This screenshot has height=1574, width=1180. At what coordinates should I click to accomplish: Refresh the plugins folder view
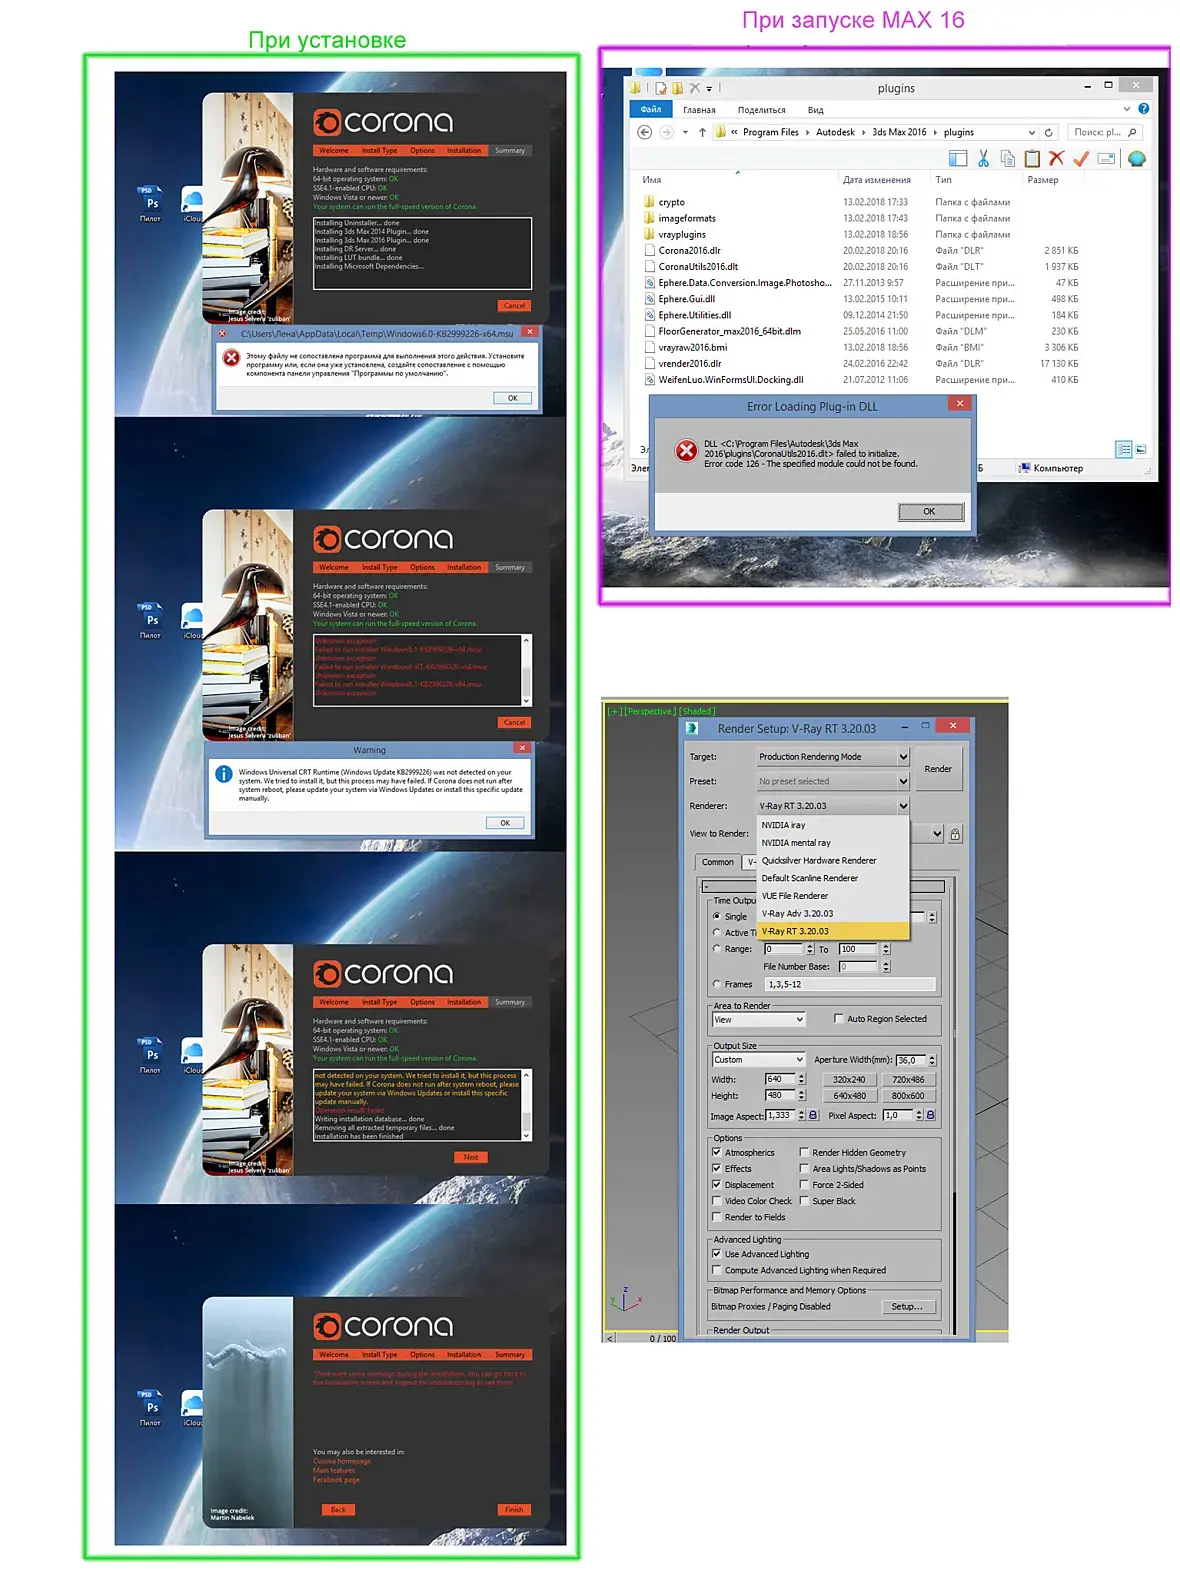[1049, 132]
